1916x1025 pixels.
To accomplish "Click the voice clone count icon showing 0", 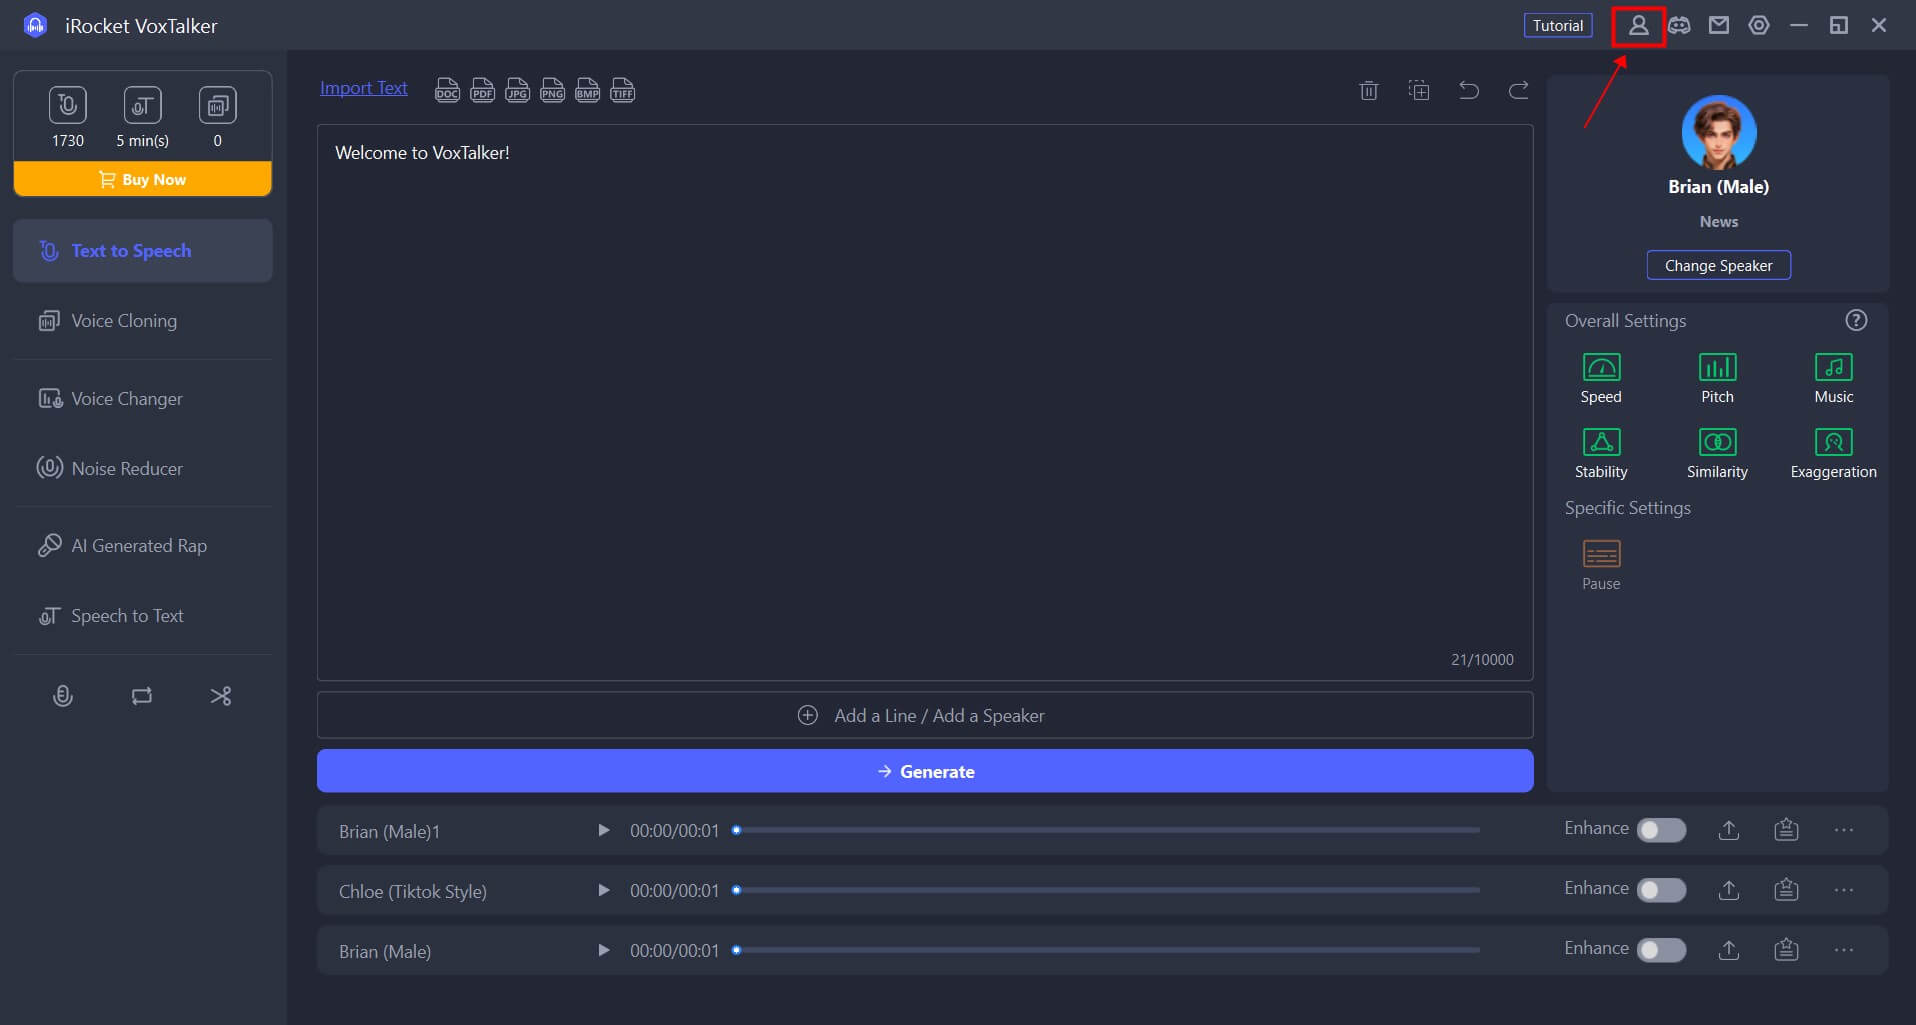I will [x=217, y=105].
